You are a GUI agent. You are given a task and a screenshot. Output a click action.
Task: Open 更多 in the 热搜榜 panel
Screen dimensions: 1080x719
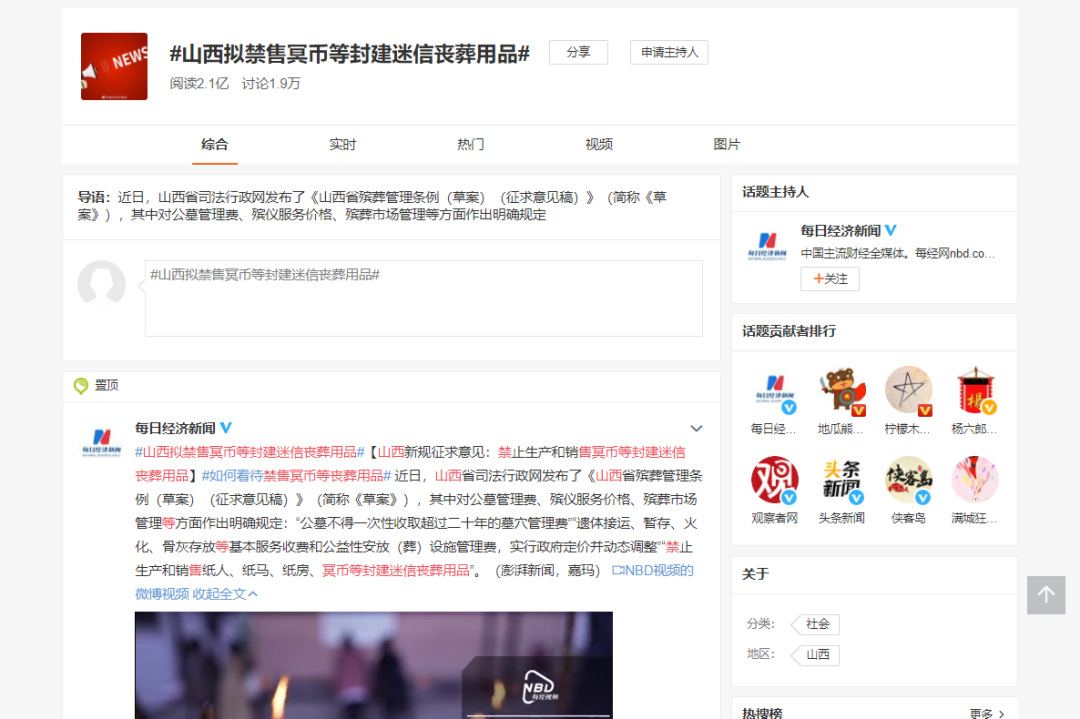pyautogui.click(x=987, y=713)
